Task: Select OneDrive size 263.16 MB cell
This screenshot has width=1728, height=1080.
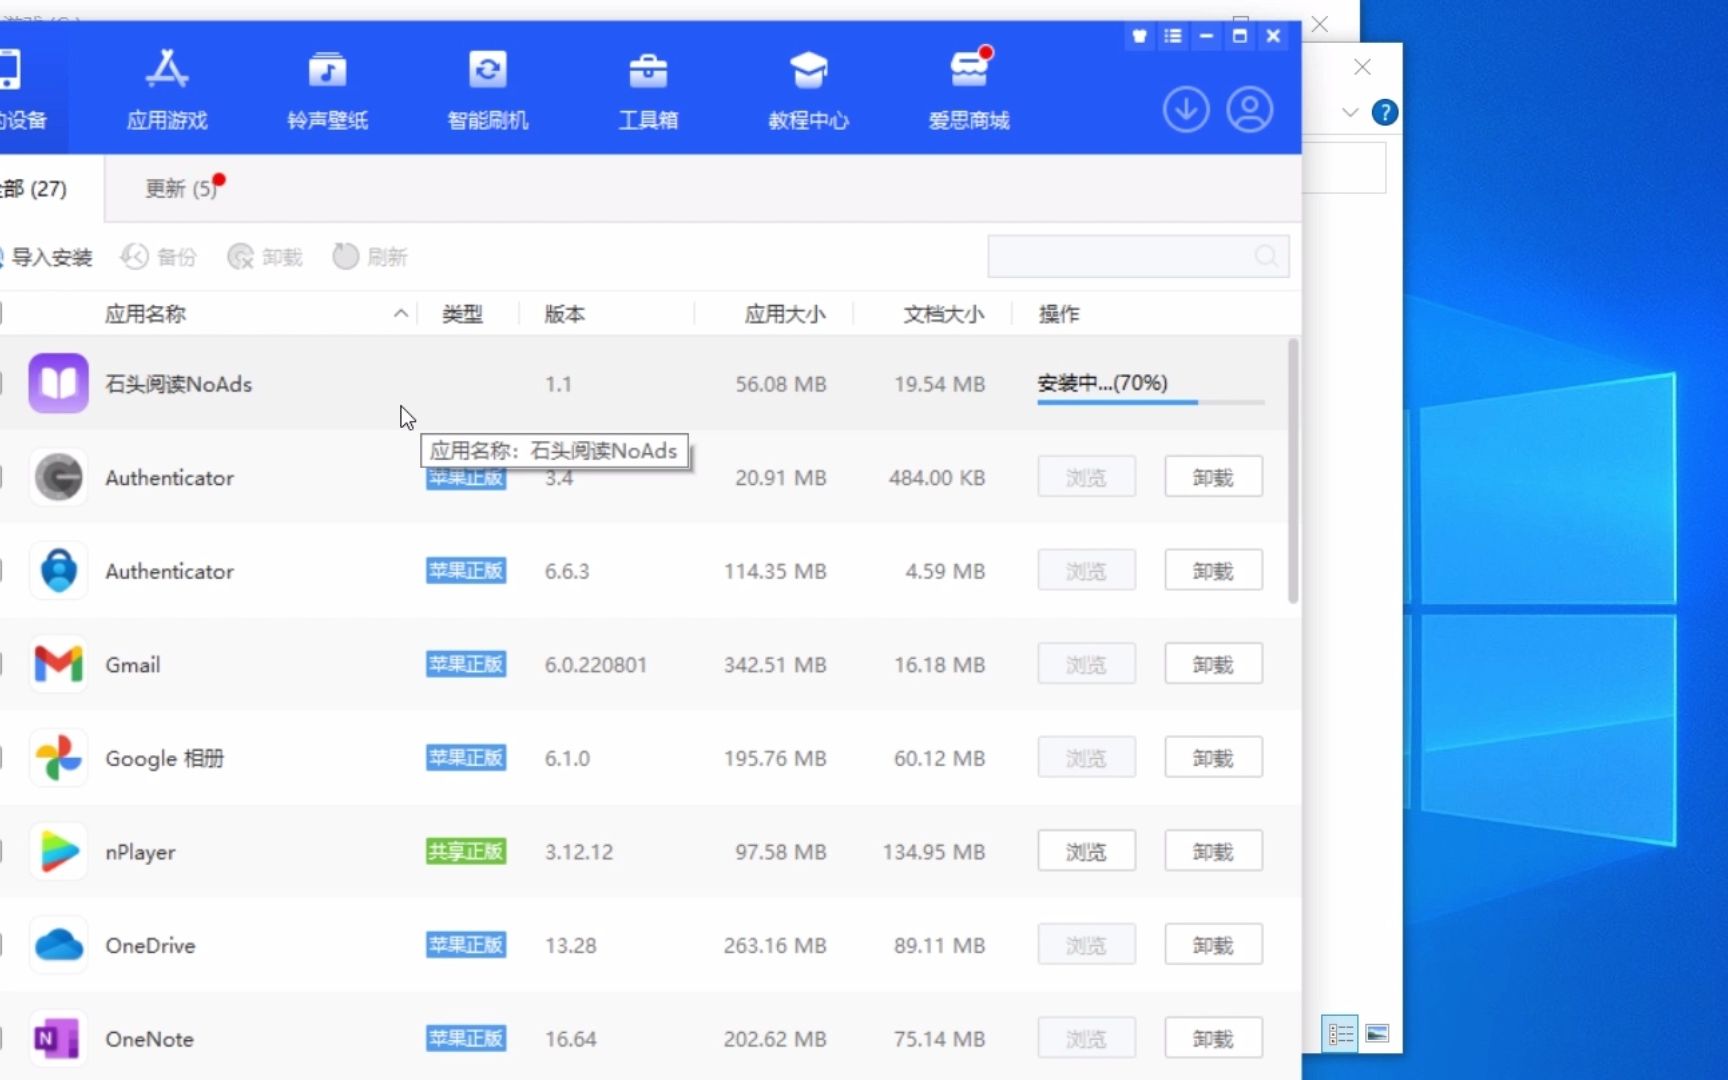Action: [x=775, y=945]
